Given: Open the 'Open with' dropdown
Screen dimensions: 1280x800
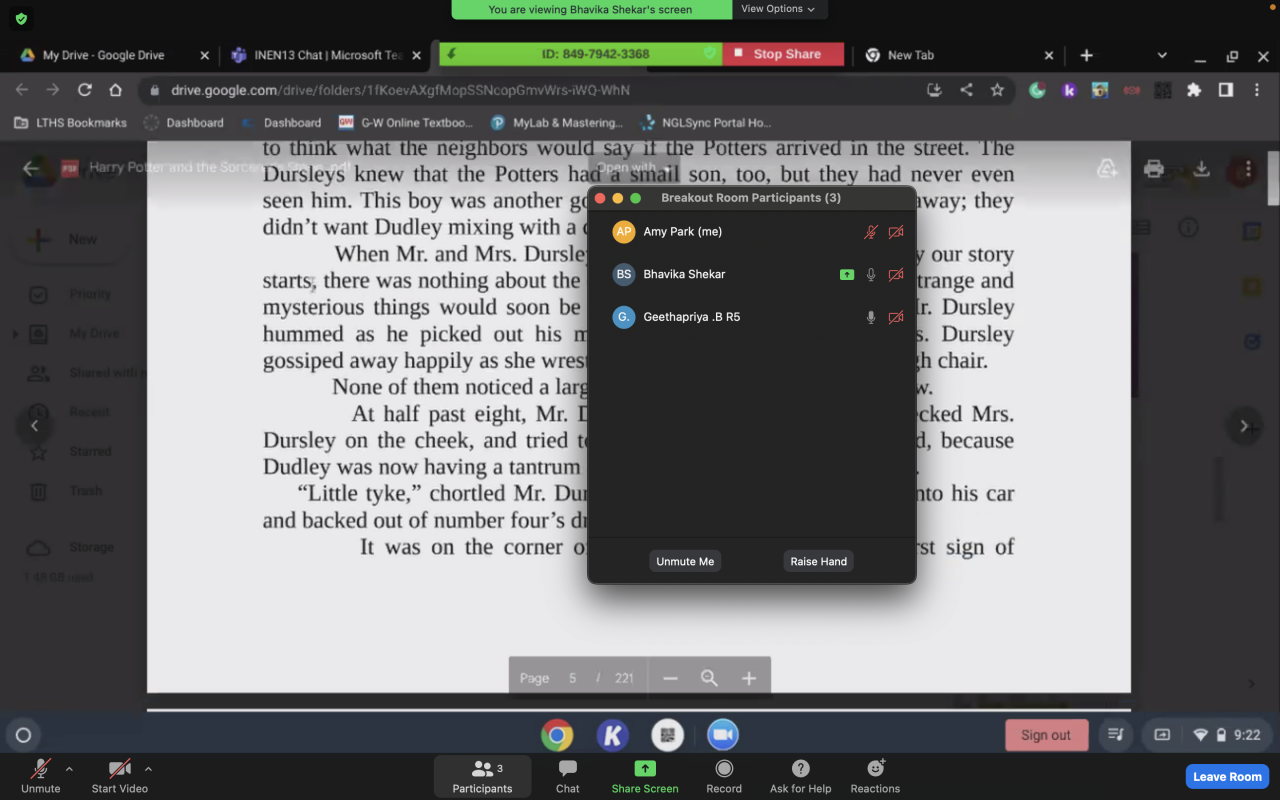Looking at the screenshot, I should point(632,168).
